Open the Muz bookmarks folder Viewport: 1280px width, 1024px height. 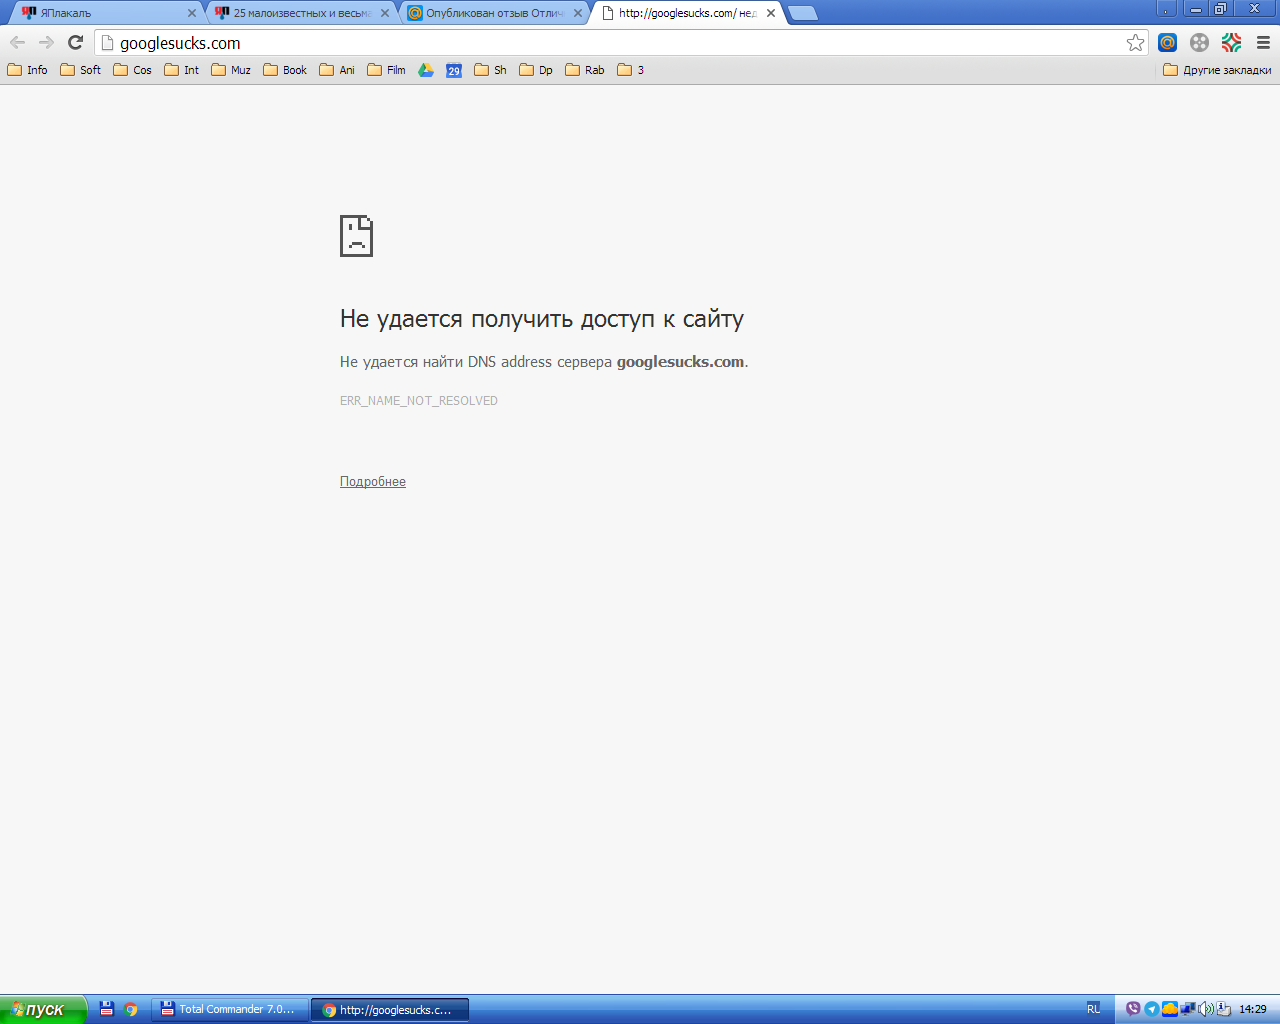tap(231, 70)
